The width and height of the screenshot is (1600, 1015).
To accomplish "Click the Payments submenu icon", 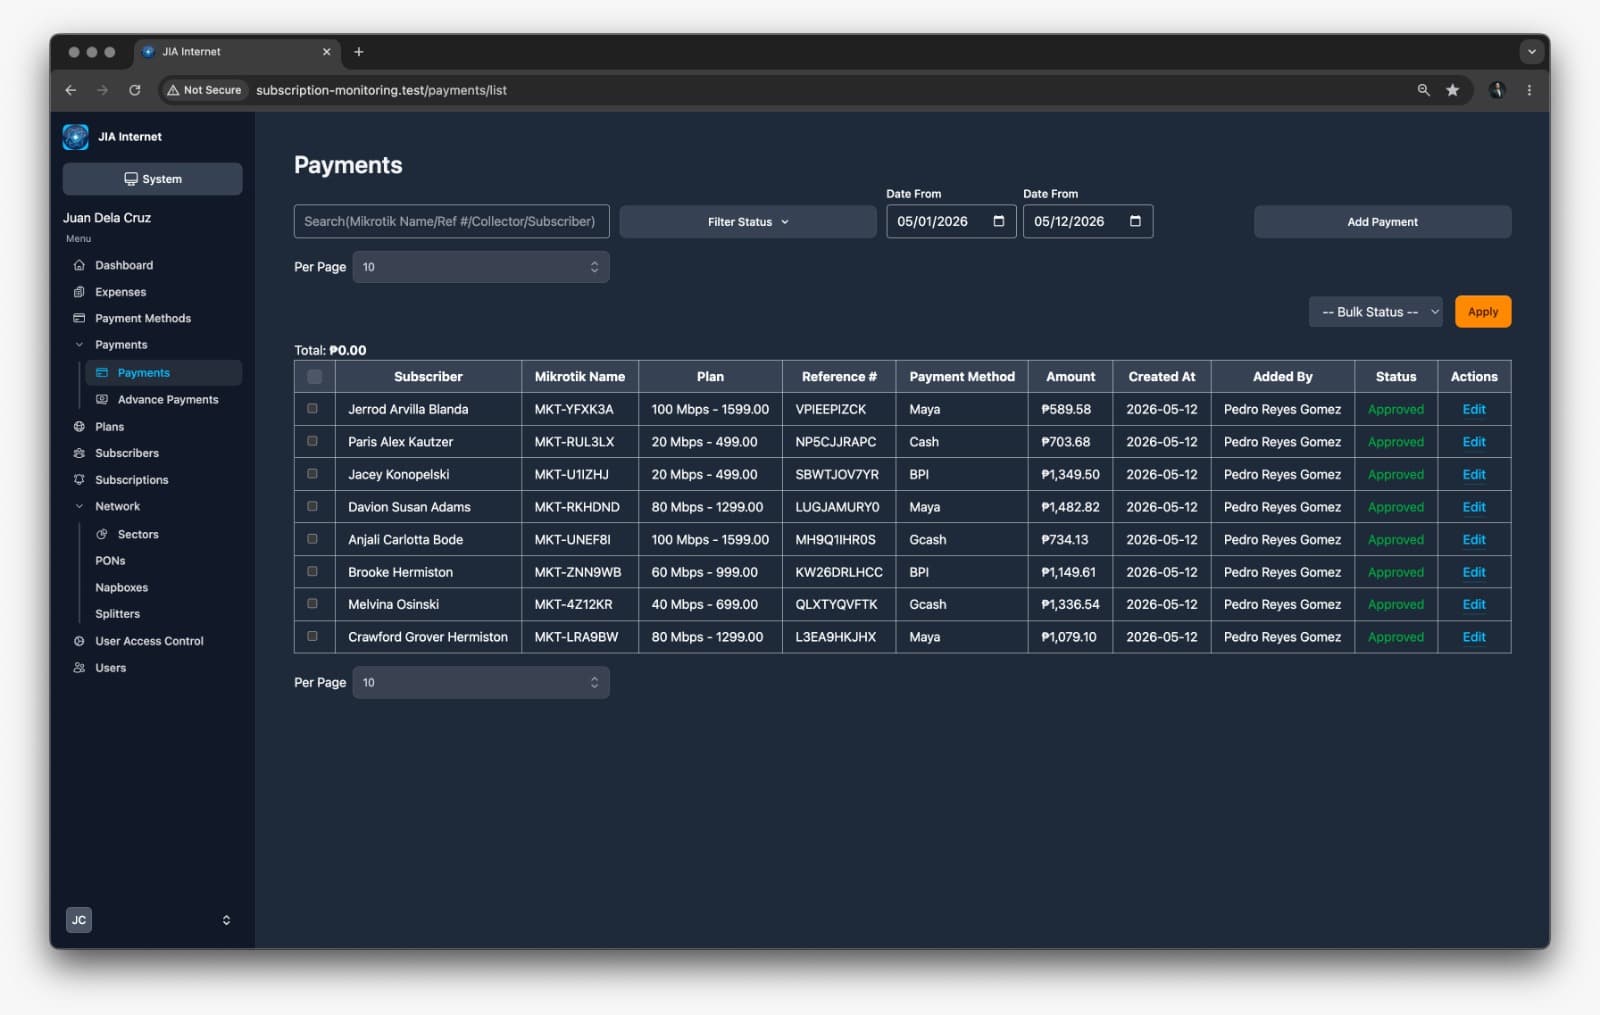I will click(102, 373).
